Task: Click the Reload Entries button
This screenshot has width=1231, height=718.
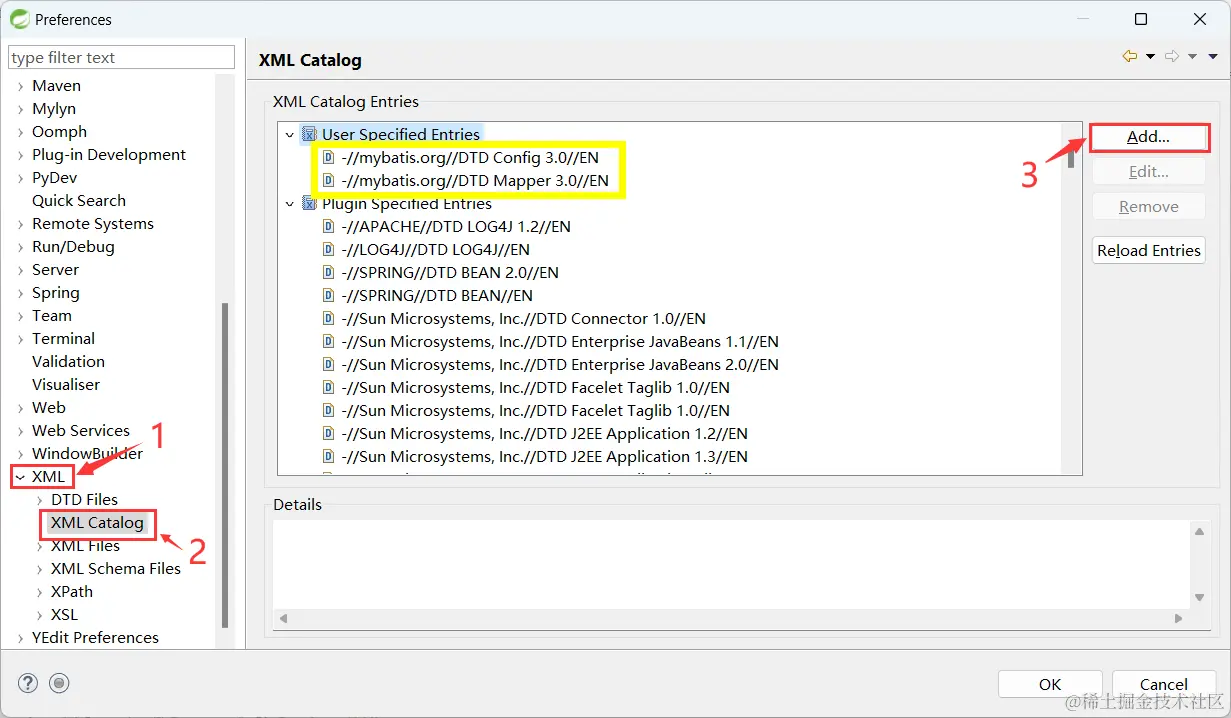Action: (1149, 251)
